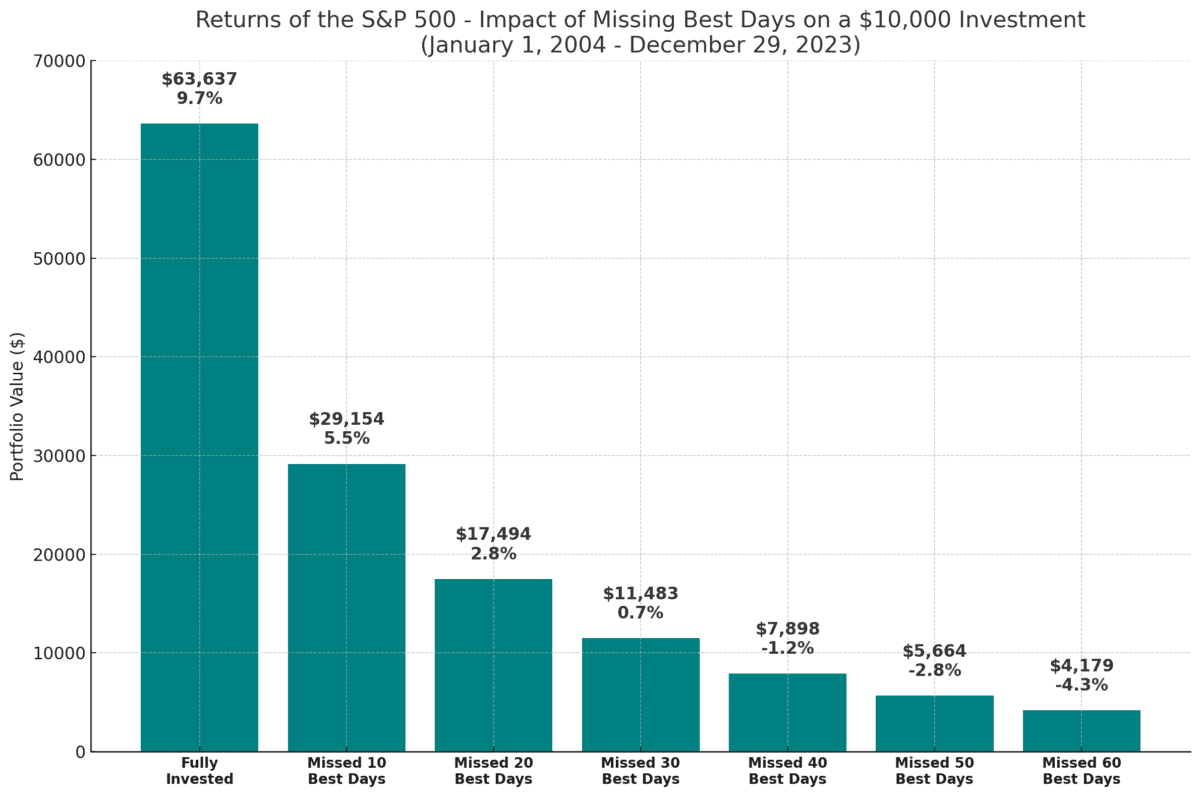Select the Missed 60 Best Days axis label
This screenshot has width=1200, height=797.
[1081, 771]
